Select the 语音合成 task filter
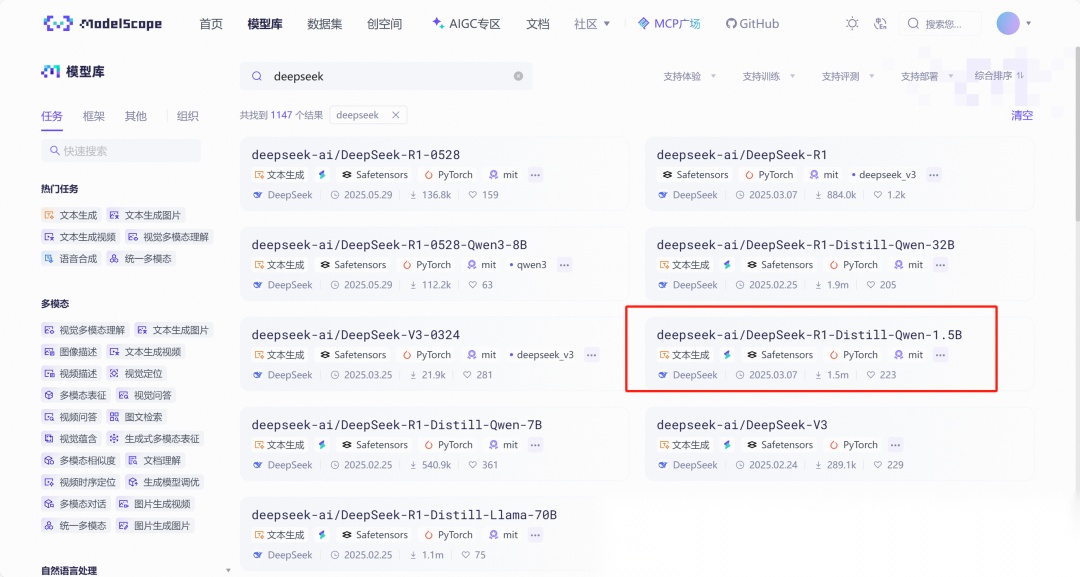1080x577 pixels. point(70,259)
